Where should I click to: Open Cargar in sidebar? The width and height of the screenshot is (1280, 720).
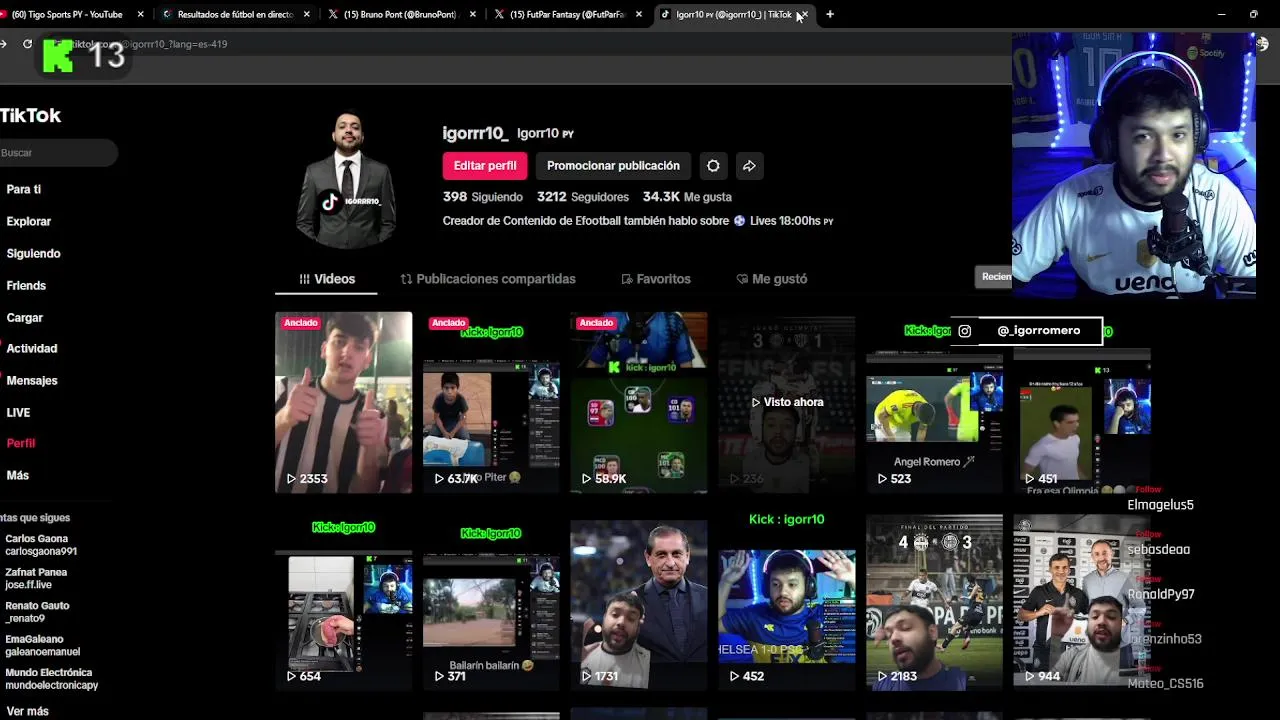click(25, 317)
